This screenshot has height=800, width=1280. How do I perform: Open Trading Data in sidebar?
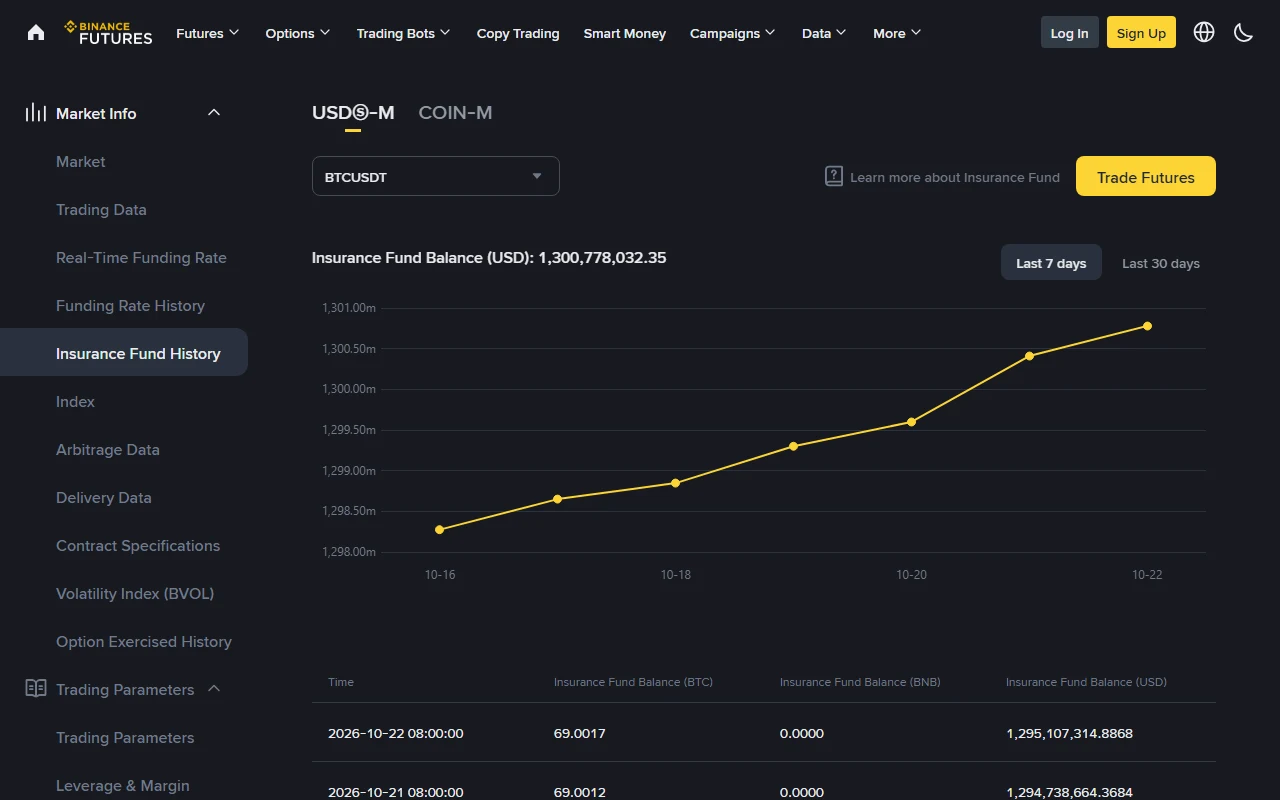point(101,209)
